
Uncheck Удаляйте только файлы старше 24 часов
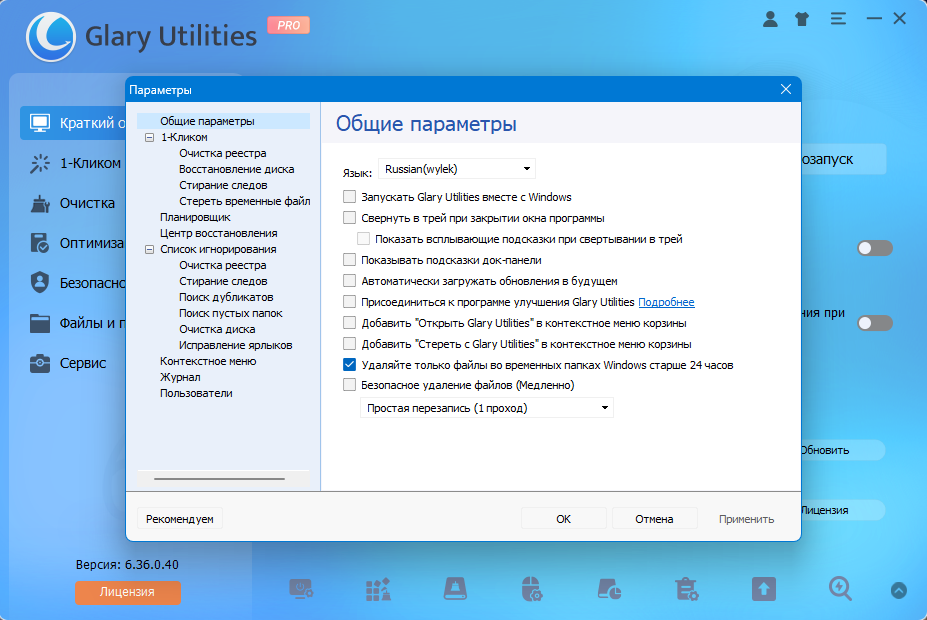click(349, 364)
